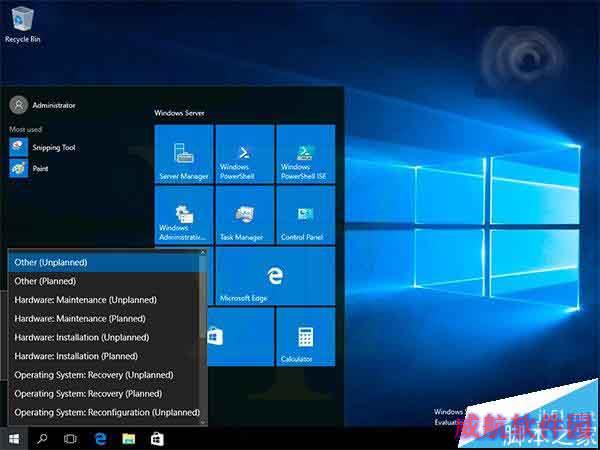This screenshot has width=600, height=450.
Task: Open the Windows PowerShell tile
Action: point(245,154)
